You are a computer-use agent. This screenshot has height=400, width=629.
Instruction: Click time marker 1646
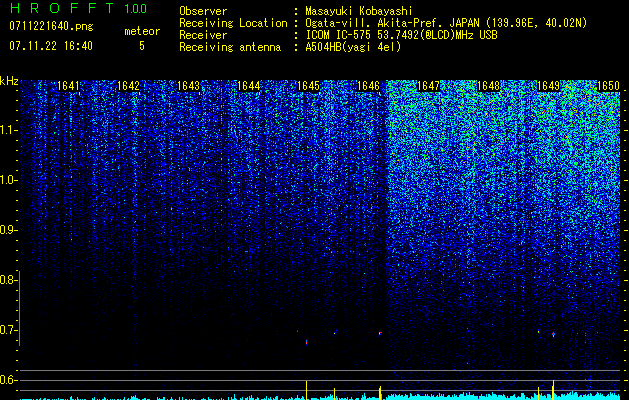[x=368, y=86]
